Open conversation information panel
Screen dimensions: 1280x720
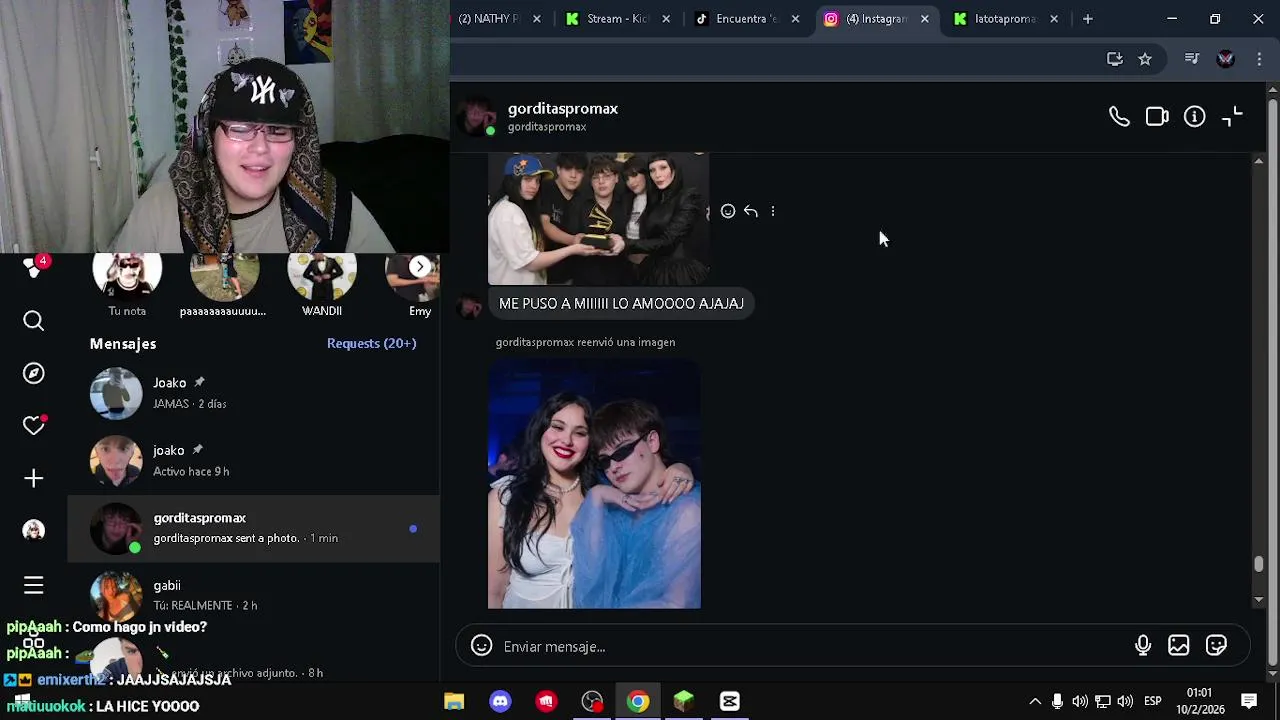[1195, 117]
